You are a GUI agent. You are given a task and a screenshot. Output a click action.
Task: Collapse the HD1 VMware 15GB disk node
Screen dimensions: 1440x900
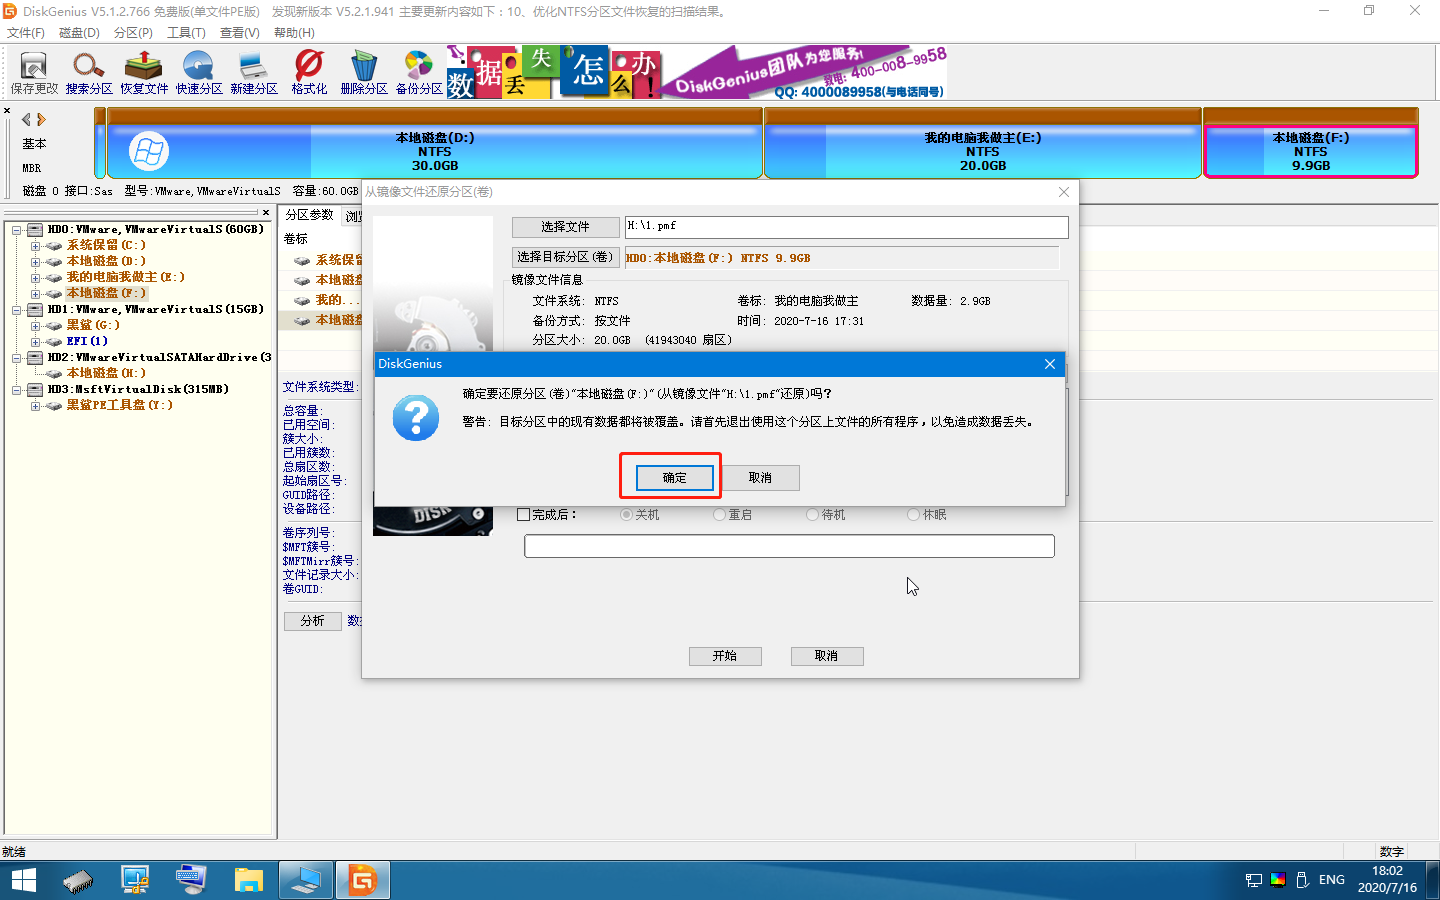(x=17, y=310)
